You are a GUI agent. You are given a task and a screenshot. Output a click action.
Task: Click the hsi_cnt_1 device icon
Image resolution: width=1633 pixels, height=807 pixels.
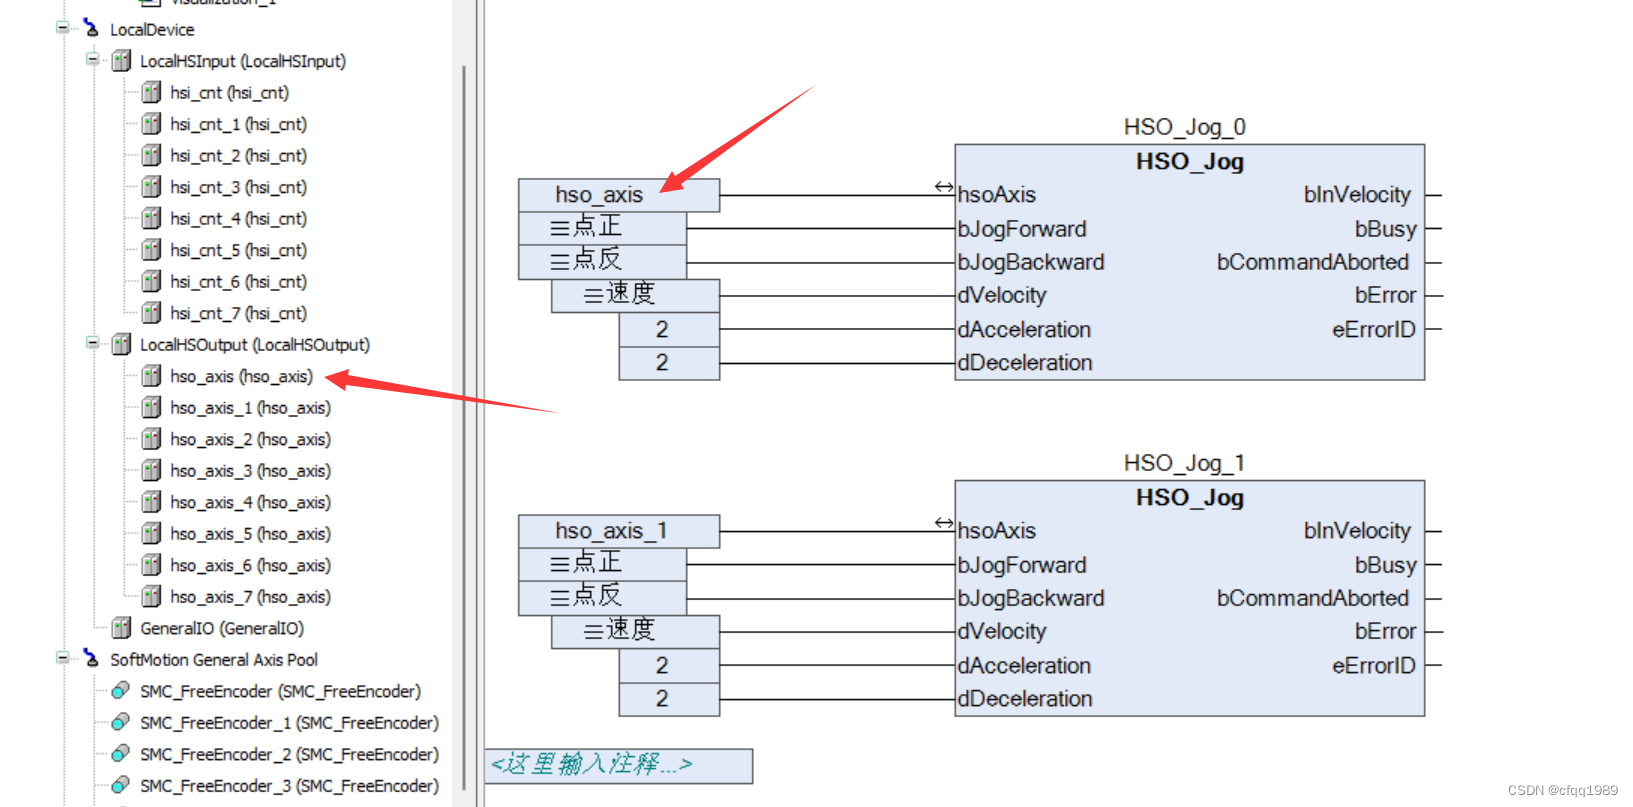pos(151,124)
